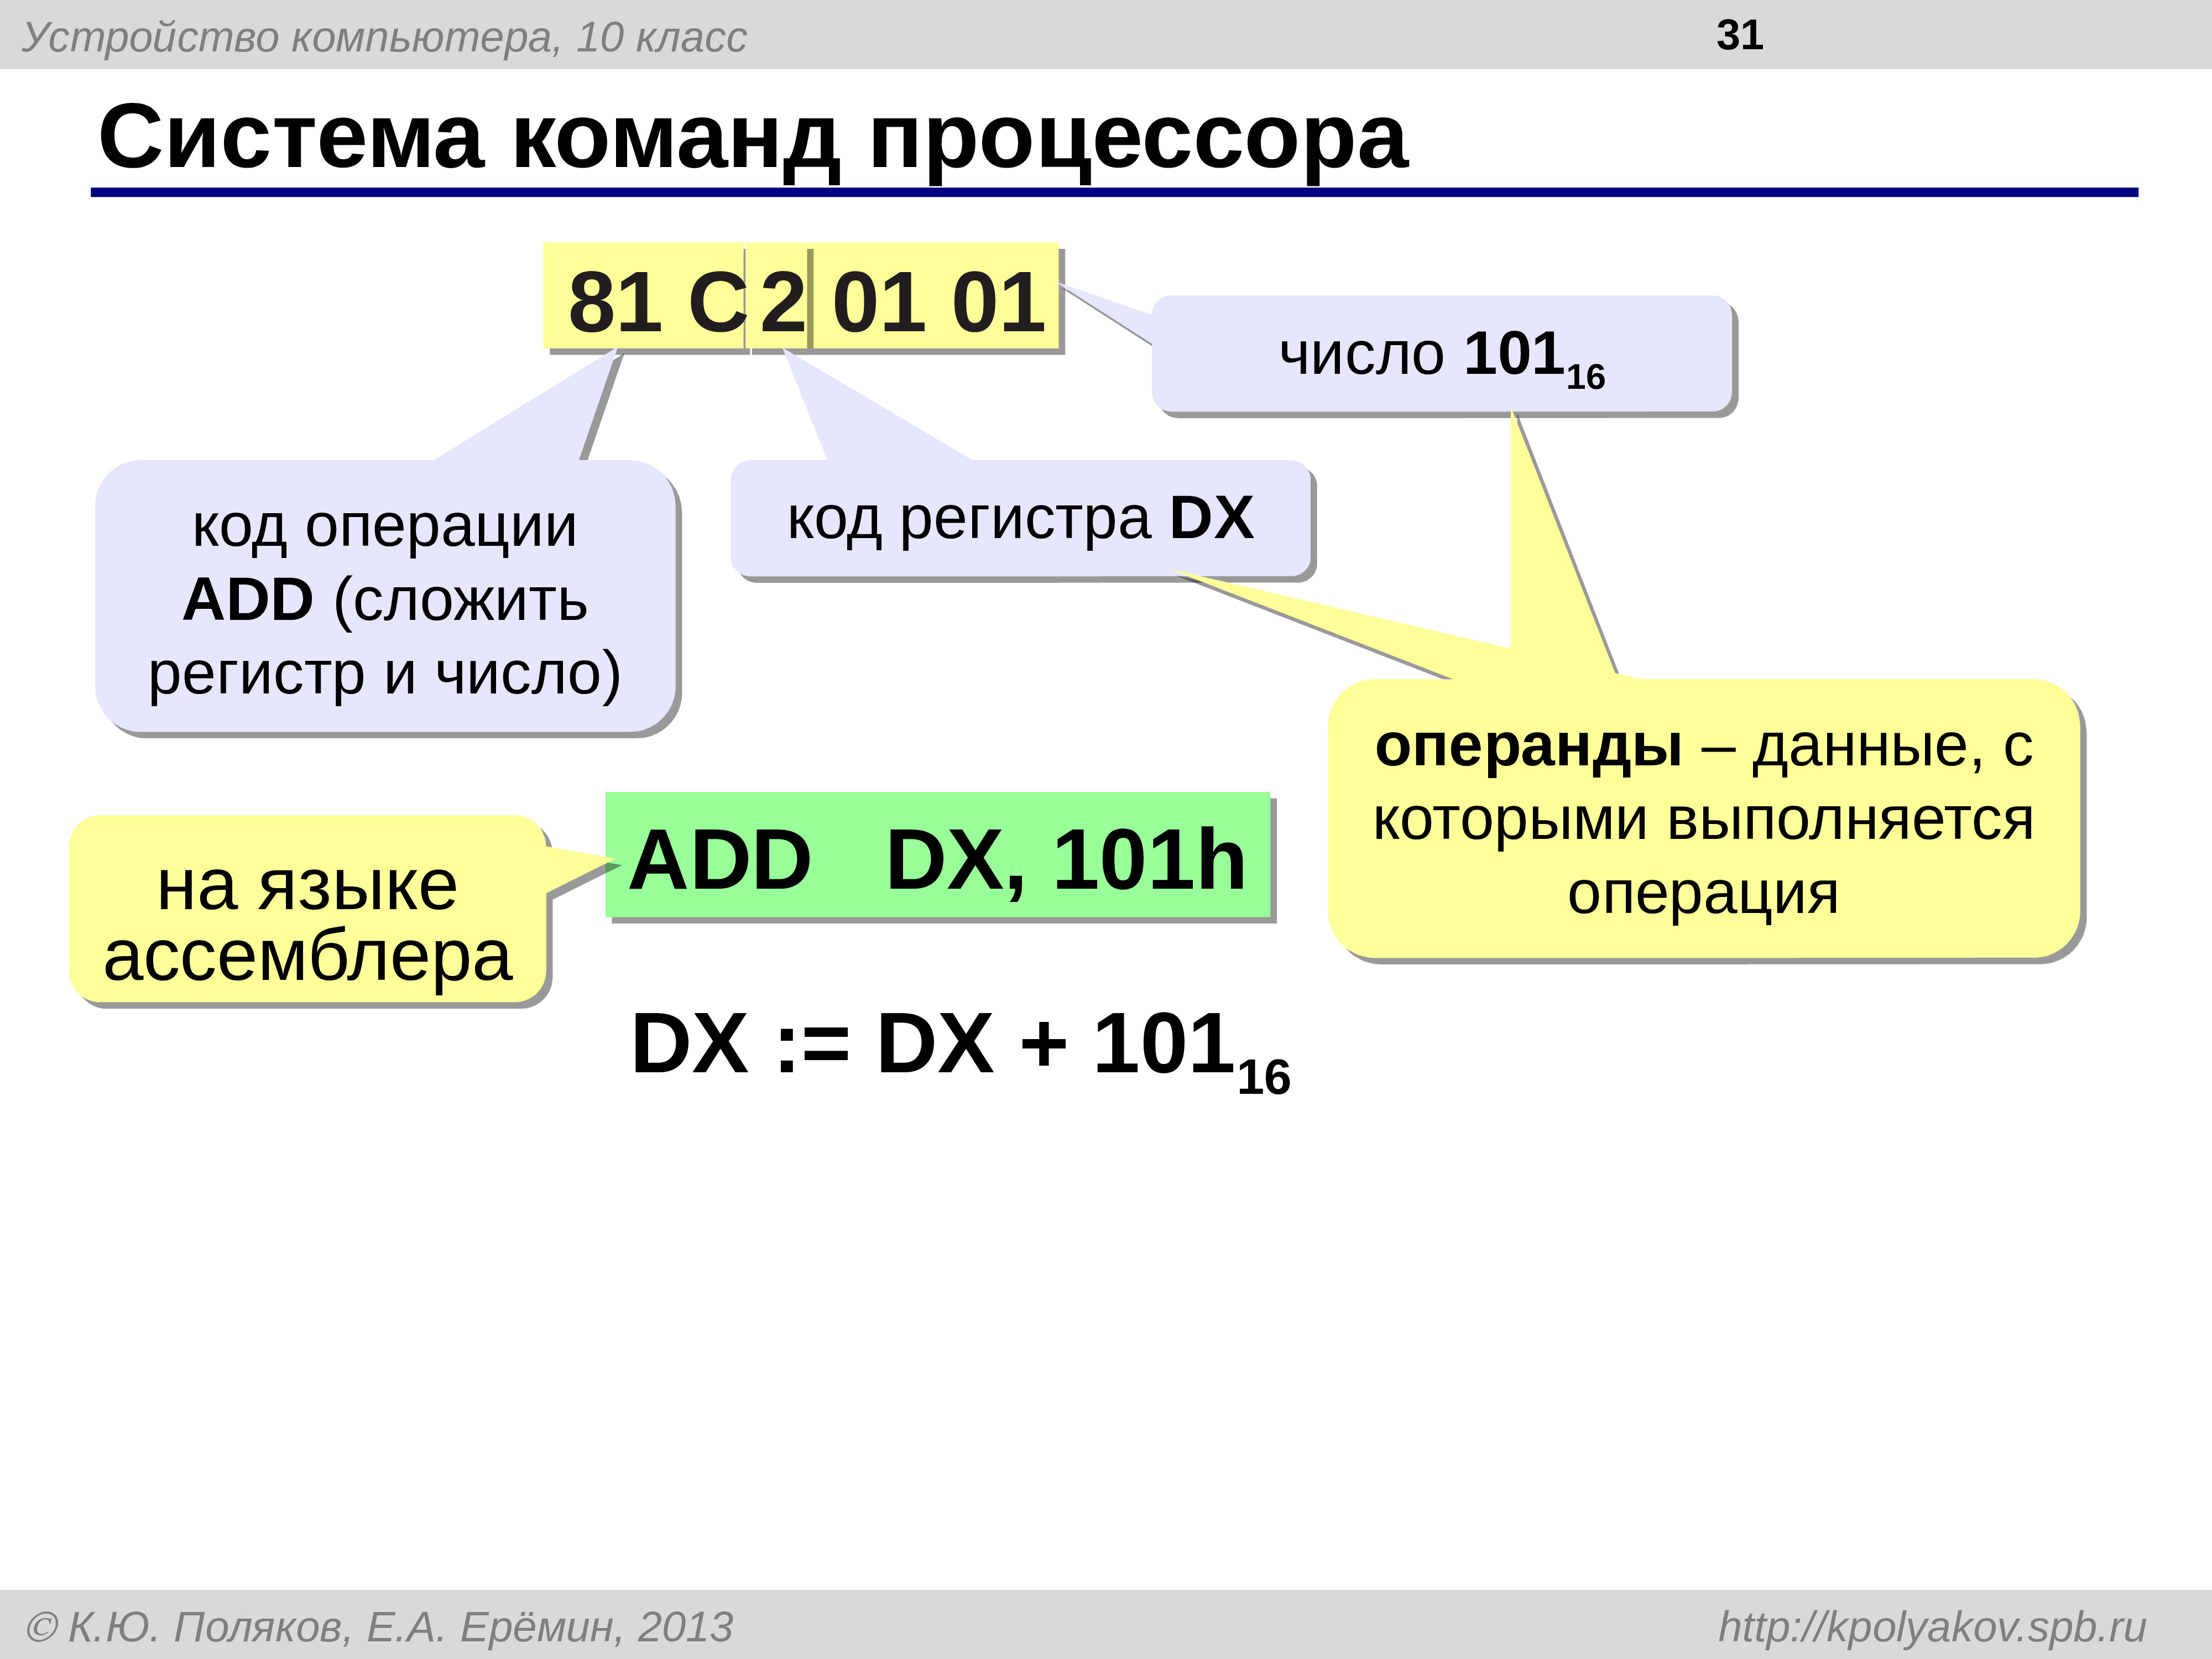Click the 'код регистра DX' callout
The width and height of the screenshot is (2212, 1659).
point(1019,518)
